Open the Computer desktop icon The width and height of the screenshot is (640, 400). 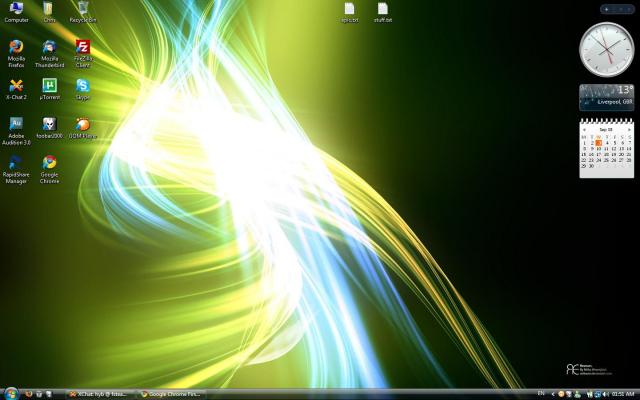(16, 12)
